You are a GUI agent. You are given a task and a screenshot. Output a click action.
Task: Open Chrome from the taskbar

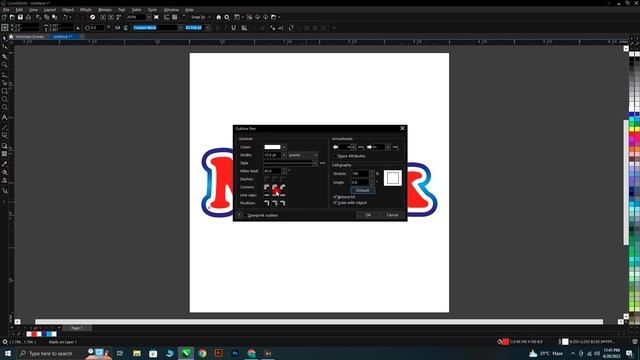click(x=202, y=353)
